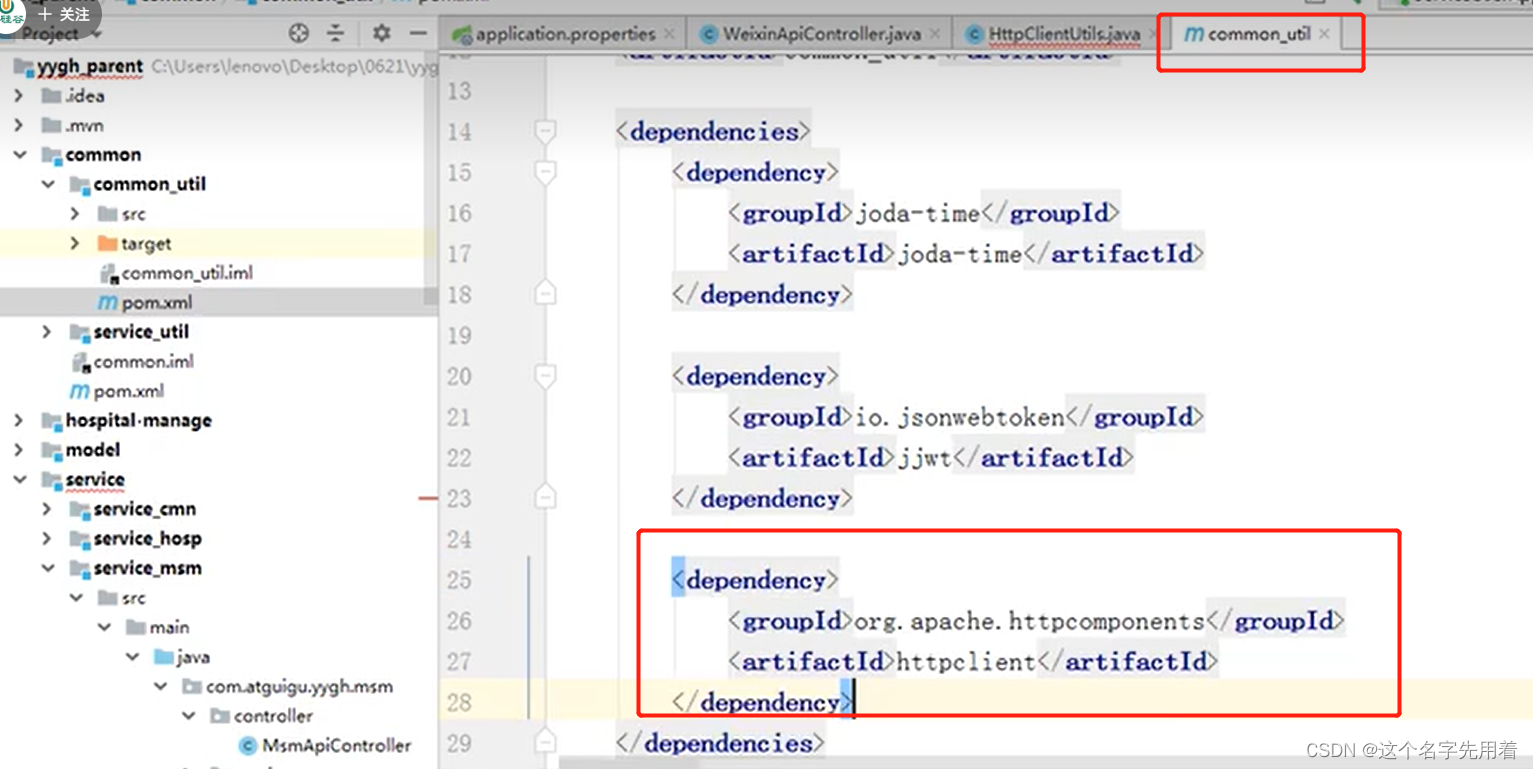Click fold end marker at line 18
This screenshot has height=769, width=1533.
click(545, 294)
